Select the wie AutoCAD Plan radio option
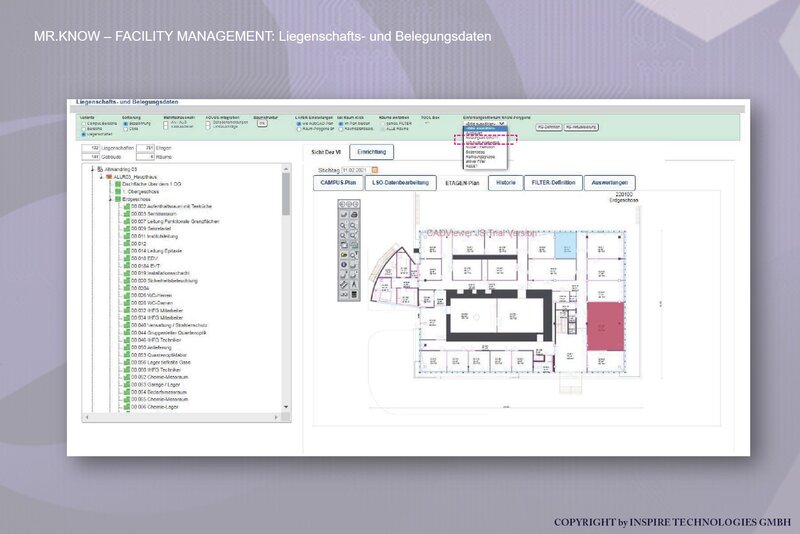Viewport: 800px width, 534px height. pos(298,123)
